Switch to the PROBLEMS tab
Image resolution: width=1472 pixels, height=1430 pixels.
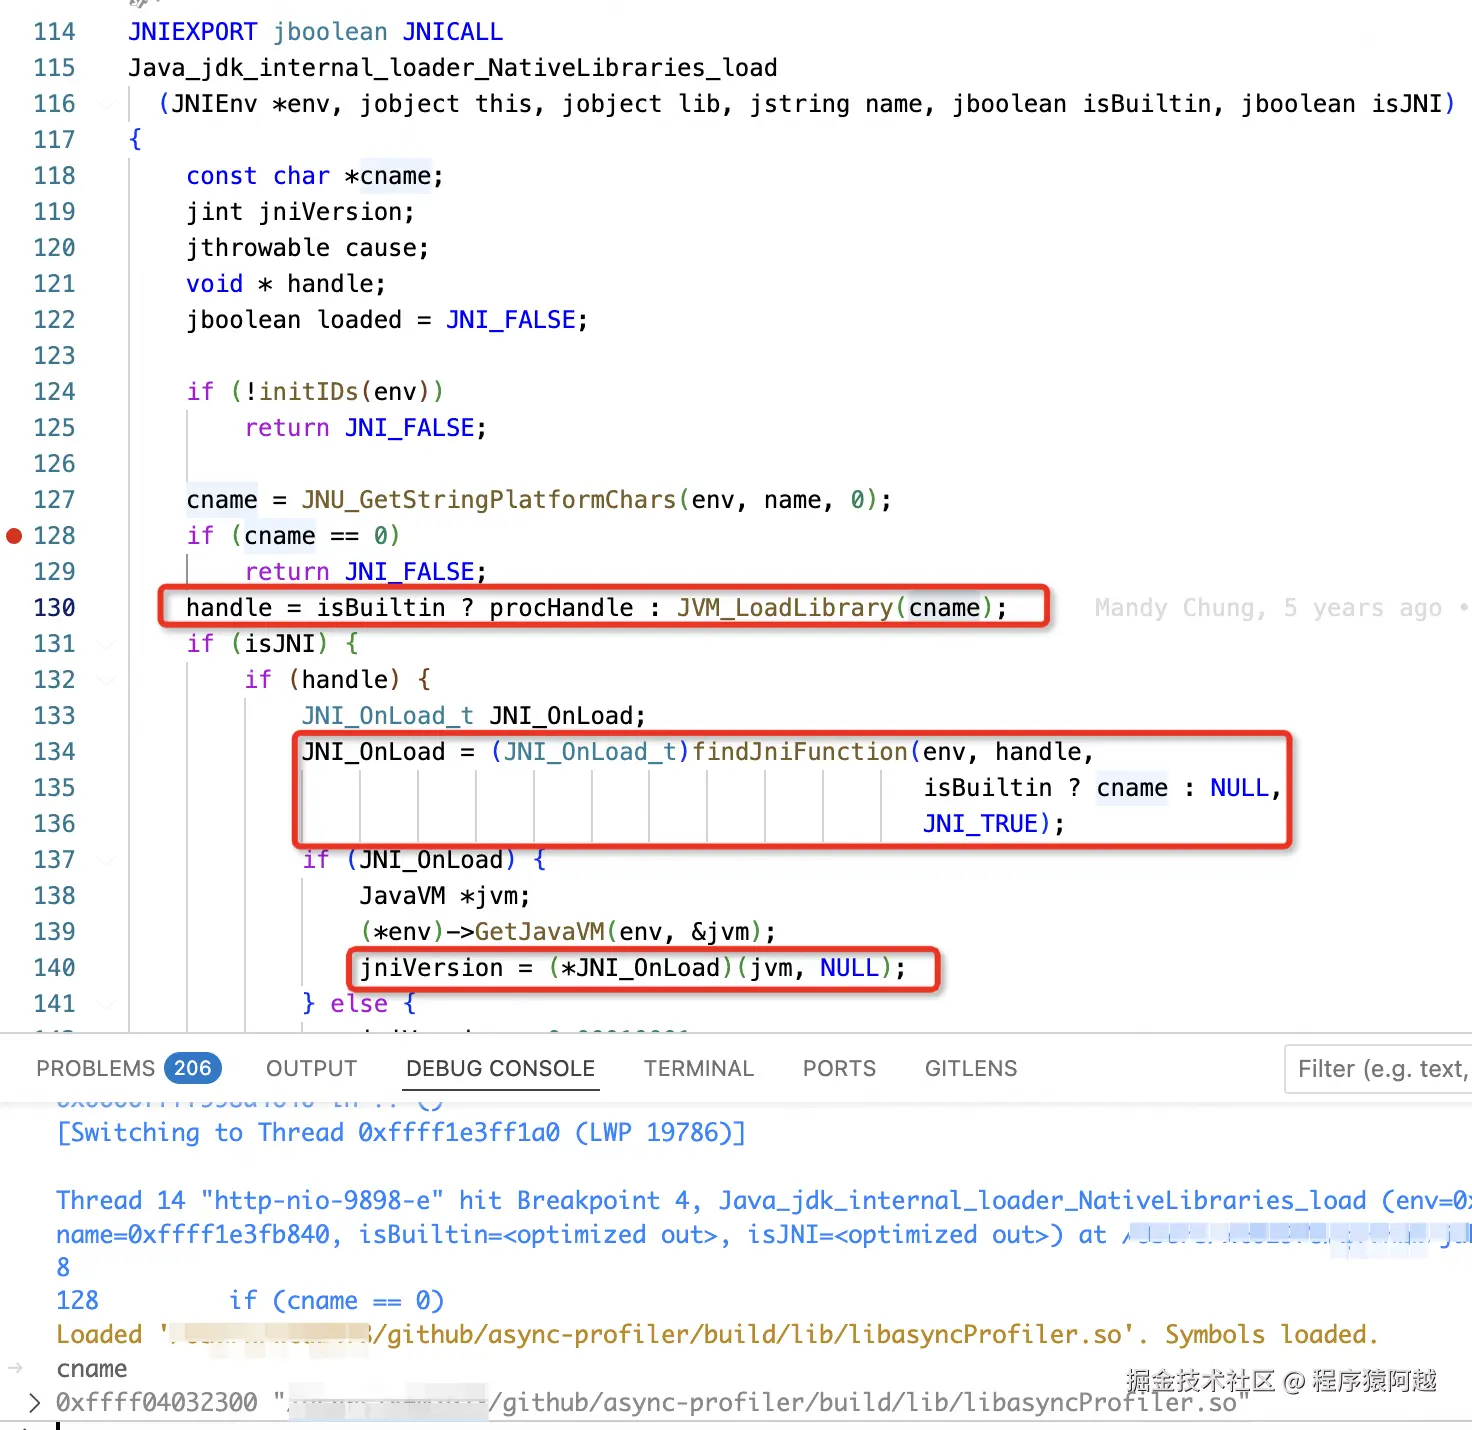tap(95, 1068)
